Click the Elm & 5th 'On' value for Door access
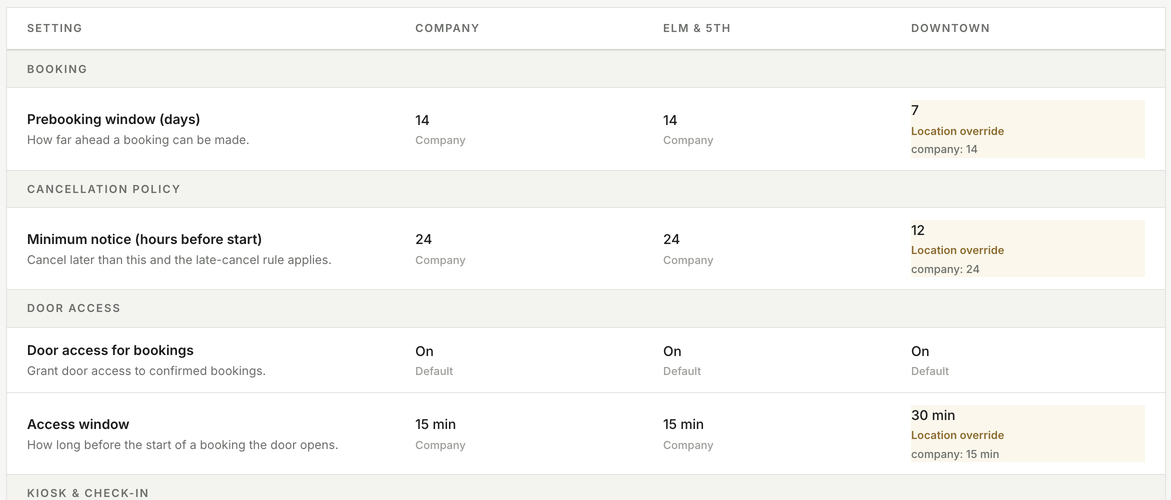Screen dimensions: 1171x500 click(x=672, y=351)
